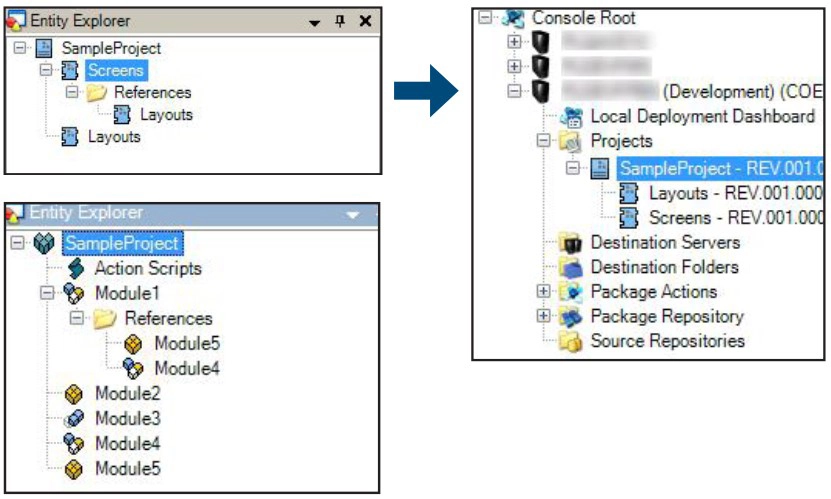Click the Destination Folders icon
This screenshot has width=831, height=499.
click(572, 267)
